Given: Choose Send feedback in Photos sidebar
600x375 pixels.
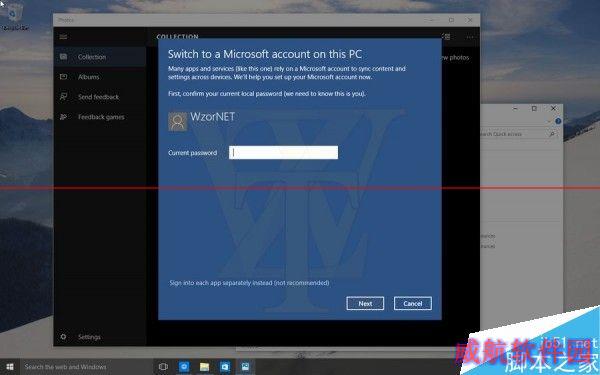Looking at the screenshot, I should click(99, 97).
